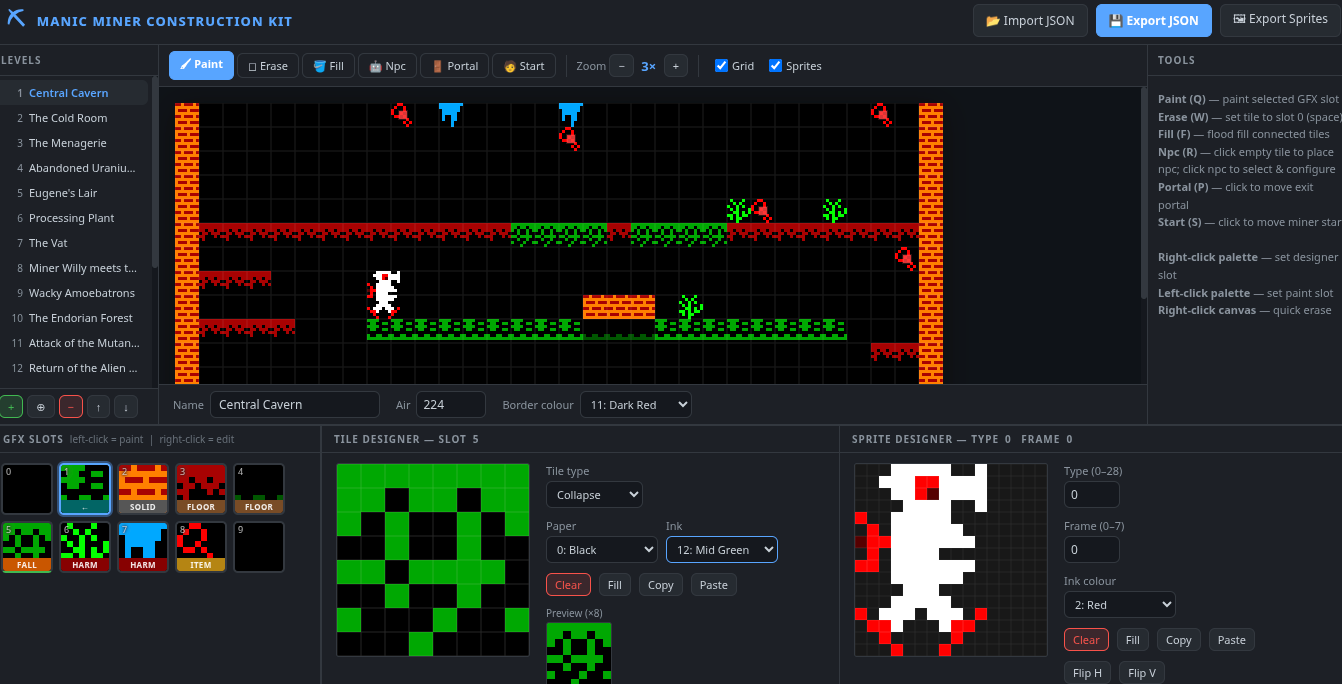Open the sprite Ink colour dropdown

[x=1120, y=605]
